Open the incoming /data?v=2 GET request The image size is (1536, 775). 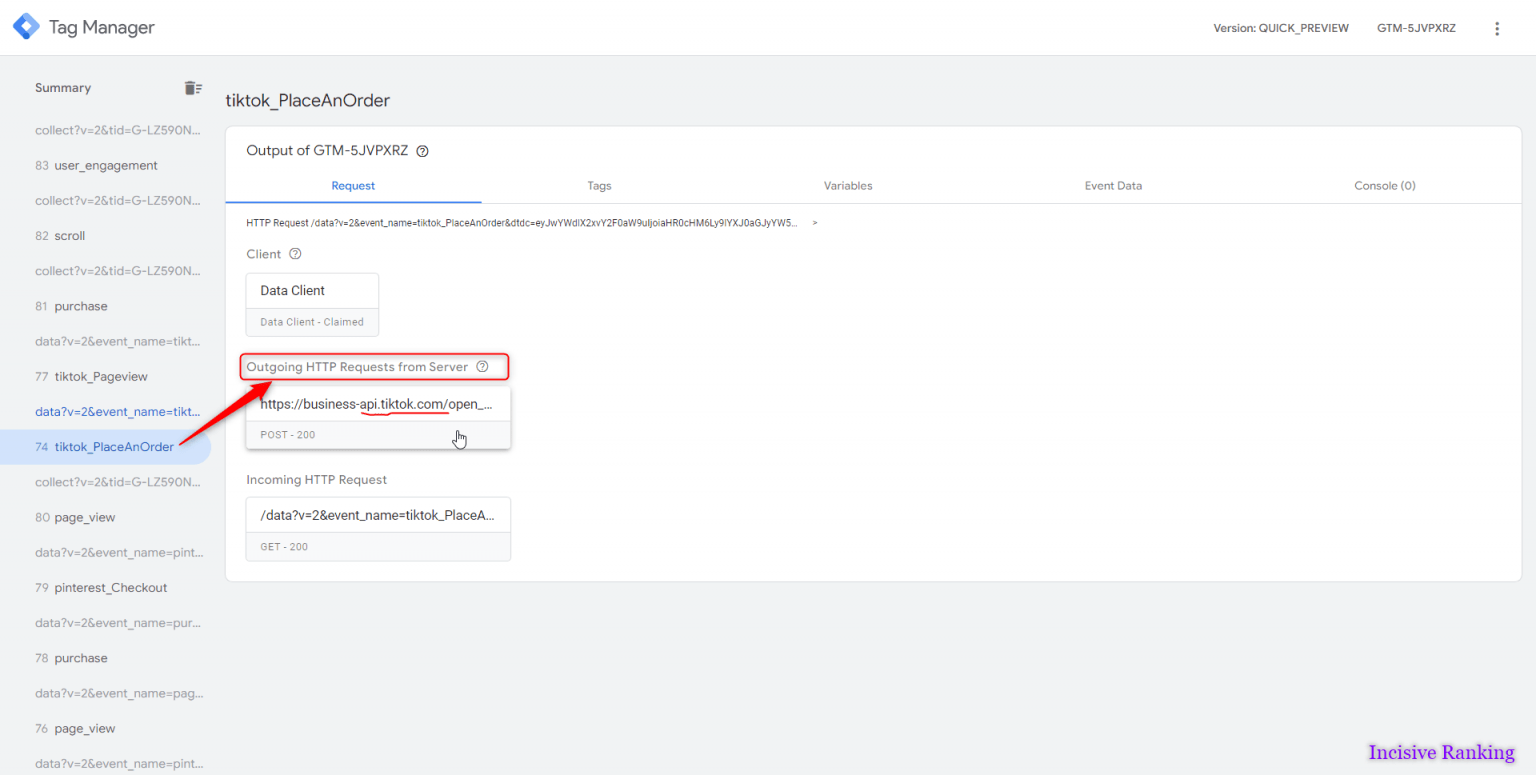pos(378,514)
